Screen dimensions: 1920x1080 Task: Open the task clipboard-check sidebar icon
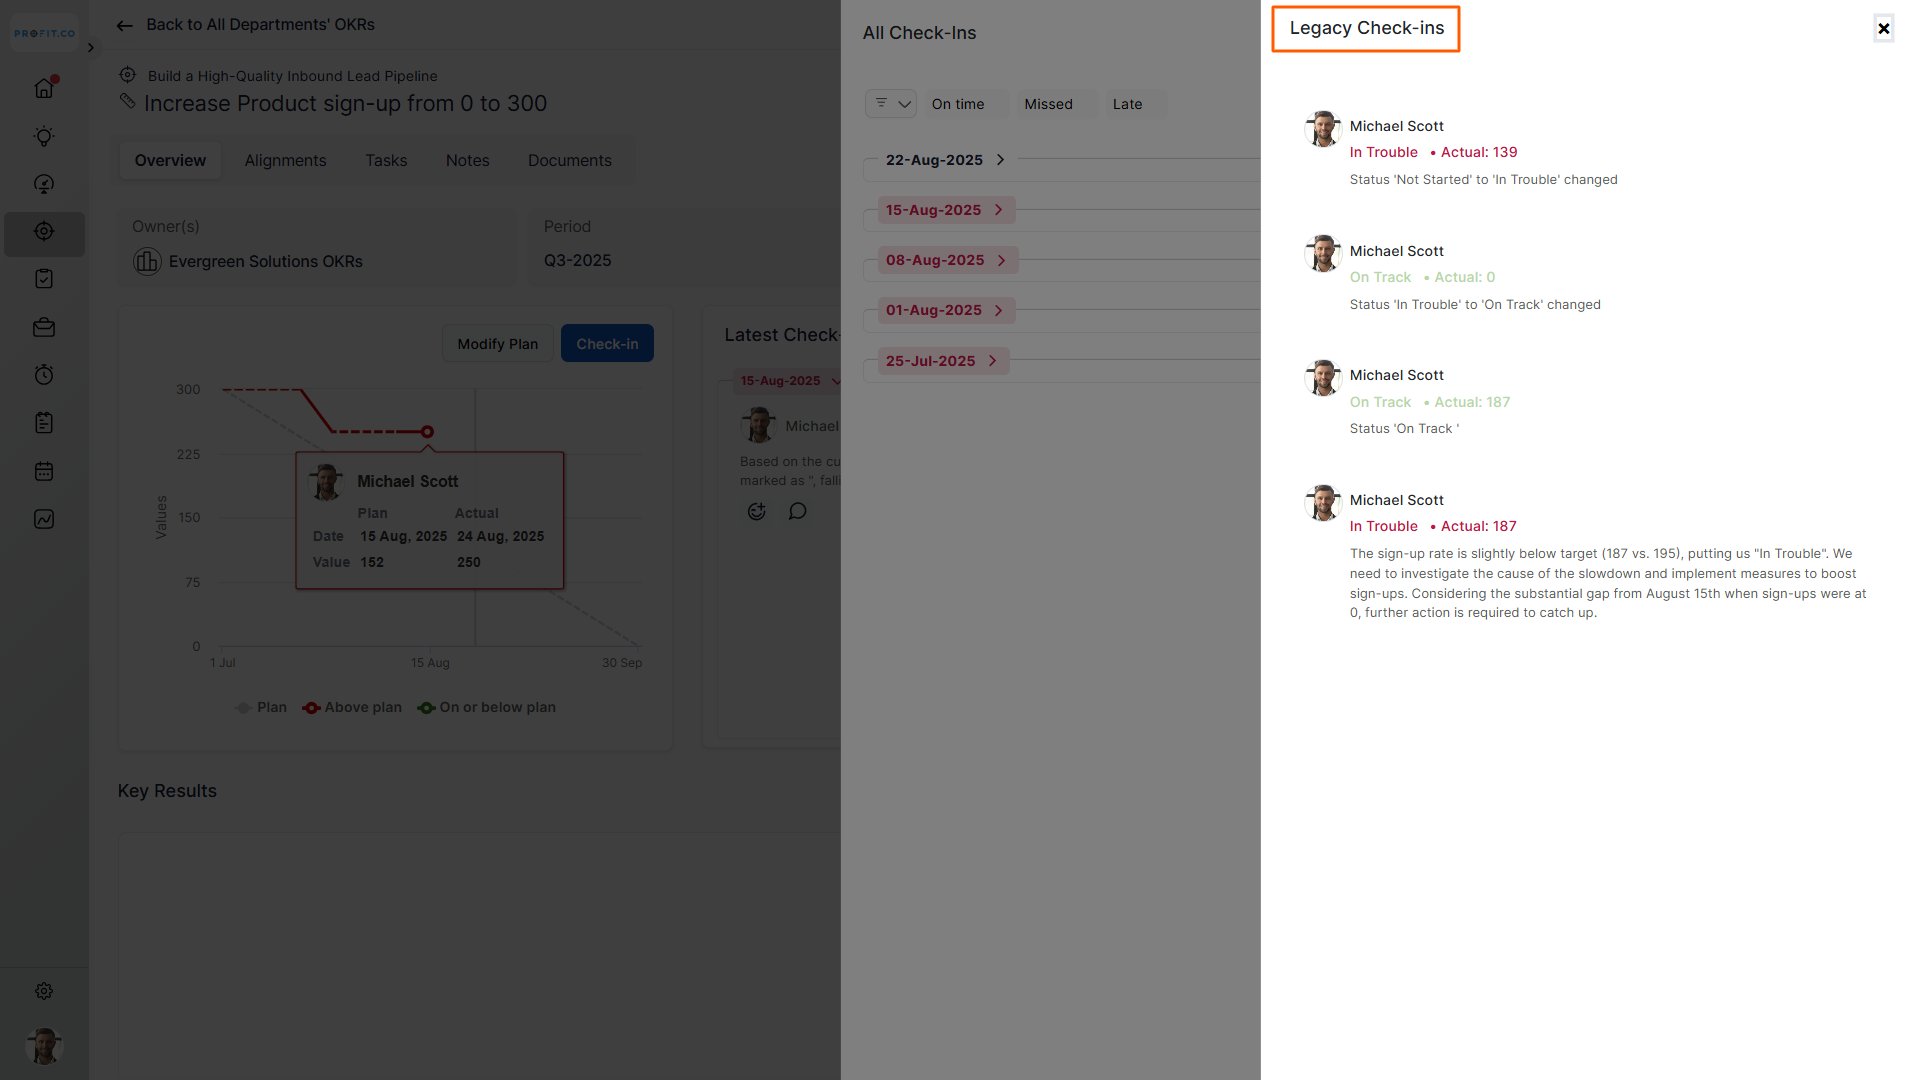click(44, 279)
